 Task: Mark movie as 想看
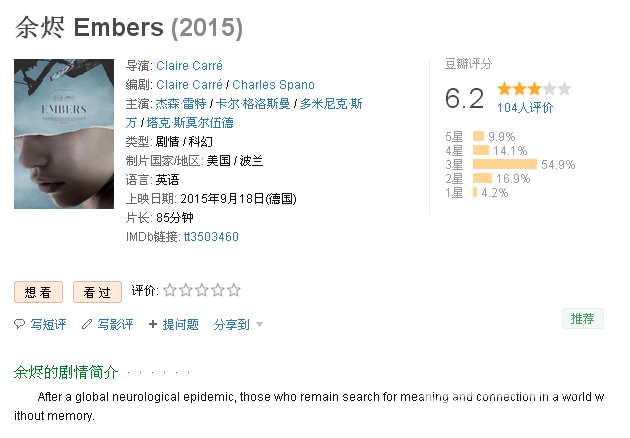click(x=39, y=292)
